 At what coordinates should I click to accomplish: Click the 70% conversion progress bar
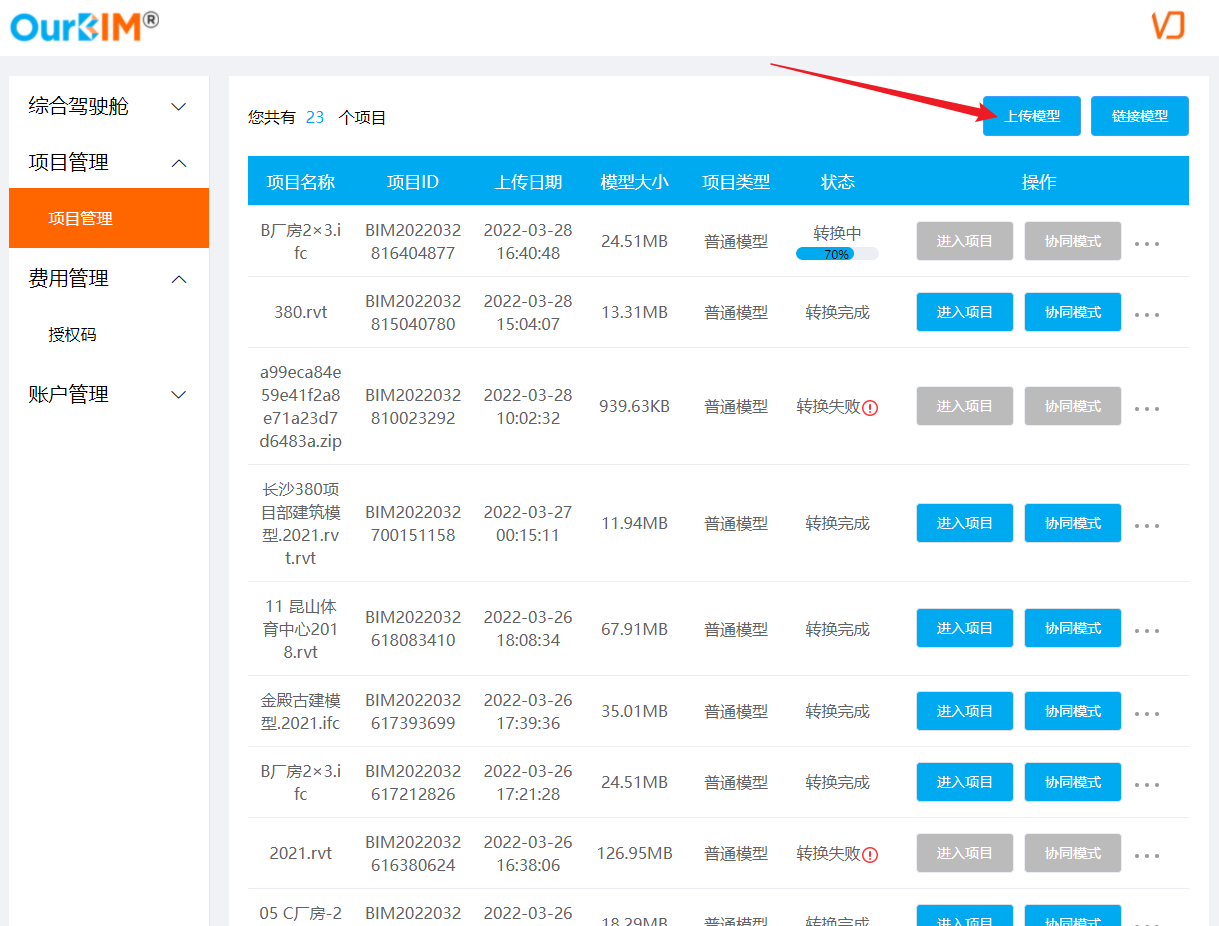(837, 254)
